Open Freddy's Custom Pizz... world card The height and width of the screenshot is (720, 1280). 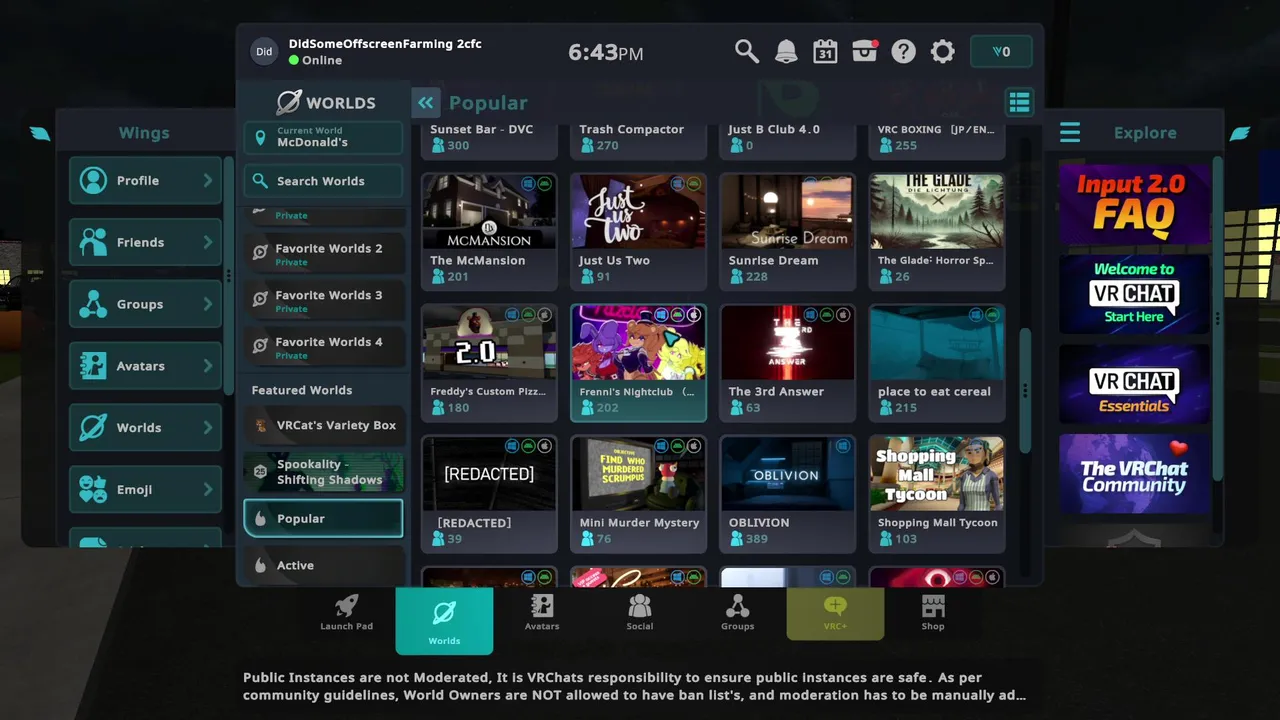tap(489, 362)
